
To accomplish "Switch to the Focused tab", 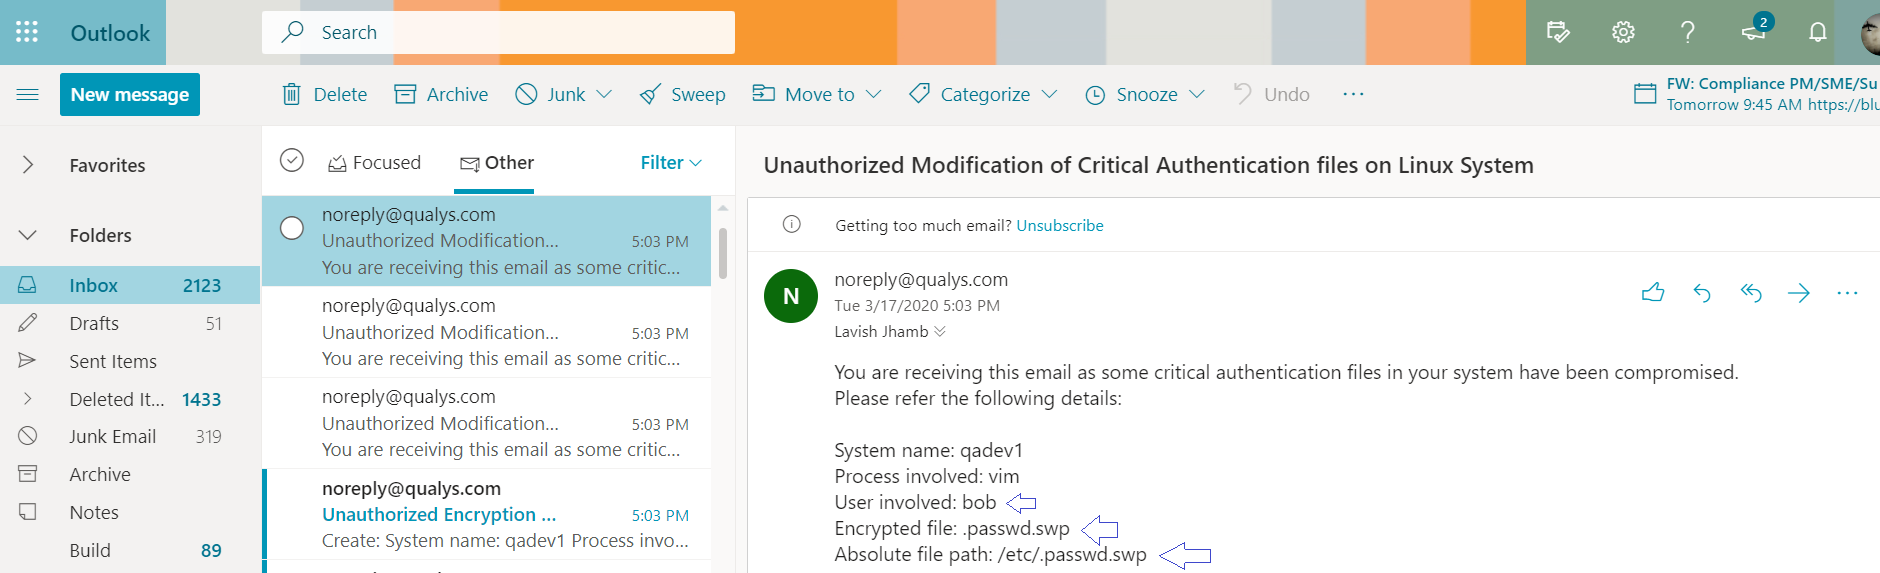I will click(x=375, y=162).
